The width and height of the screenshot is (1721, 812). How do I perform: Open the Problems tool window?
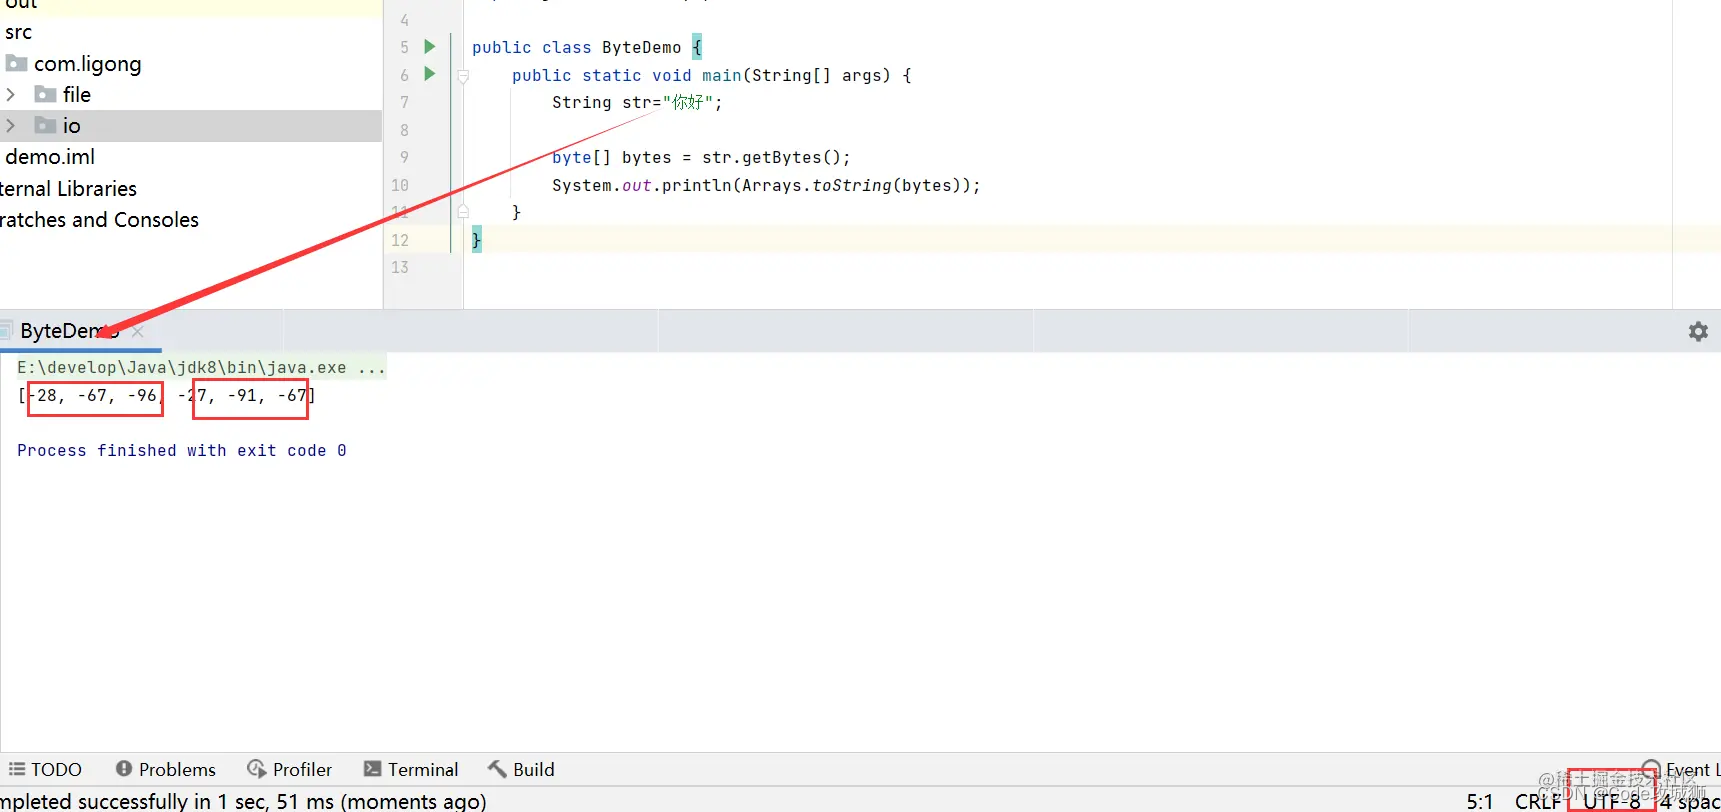click(166, 769)
